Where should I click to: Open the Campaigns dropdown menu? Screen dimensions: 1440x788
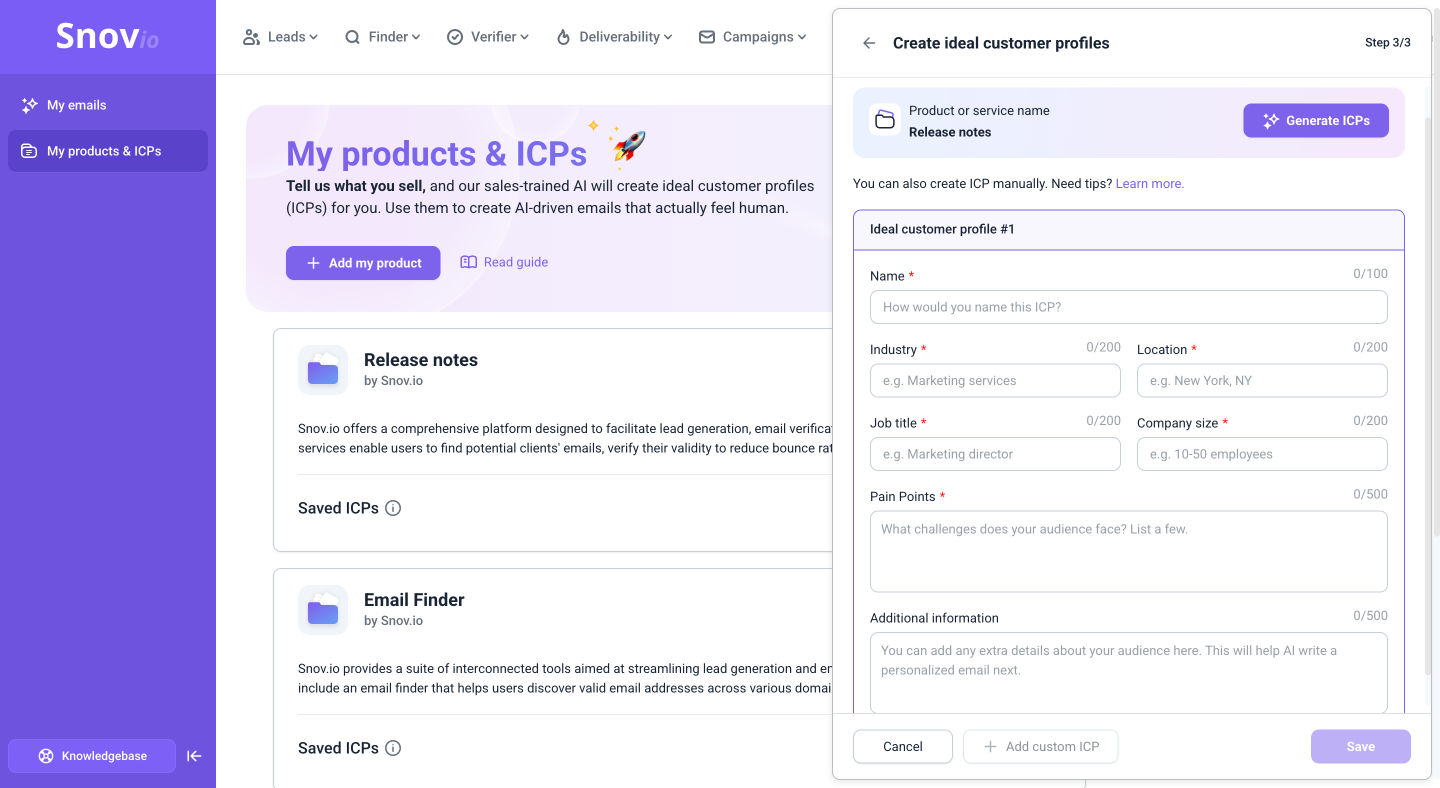coord(752,37)
